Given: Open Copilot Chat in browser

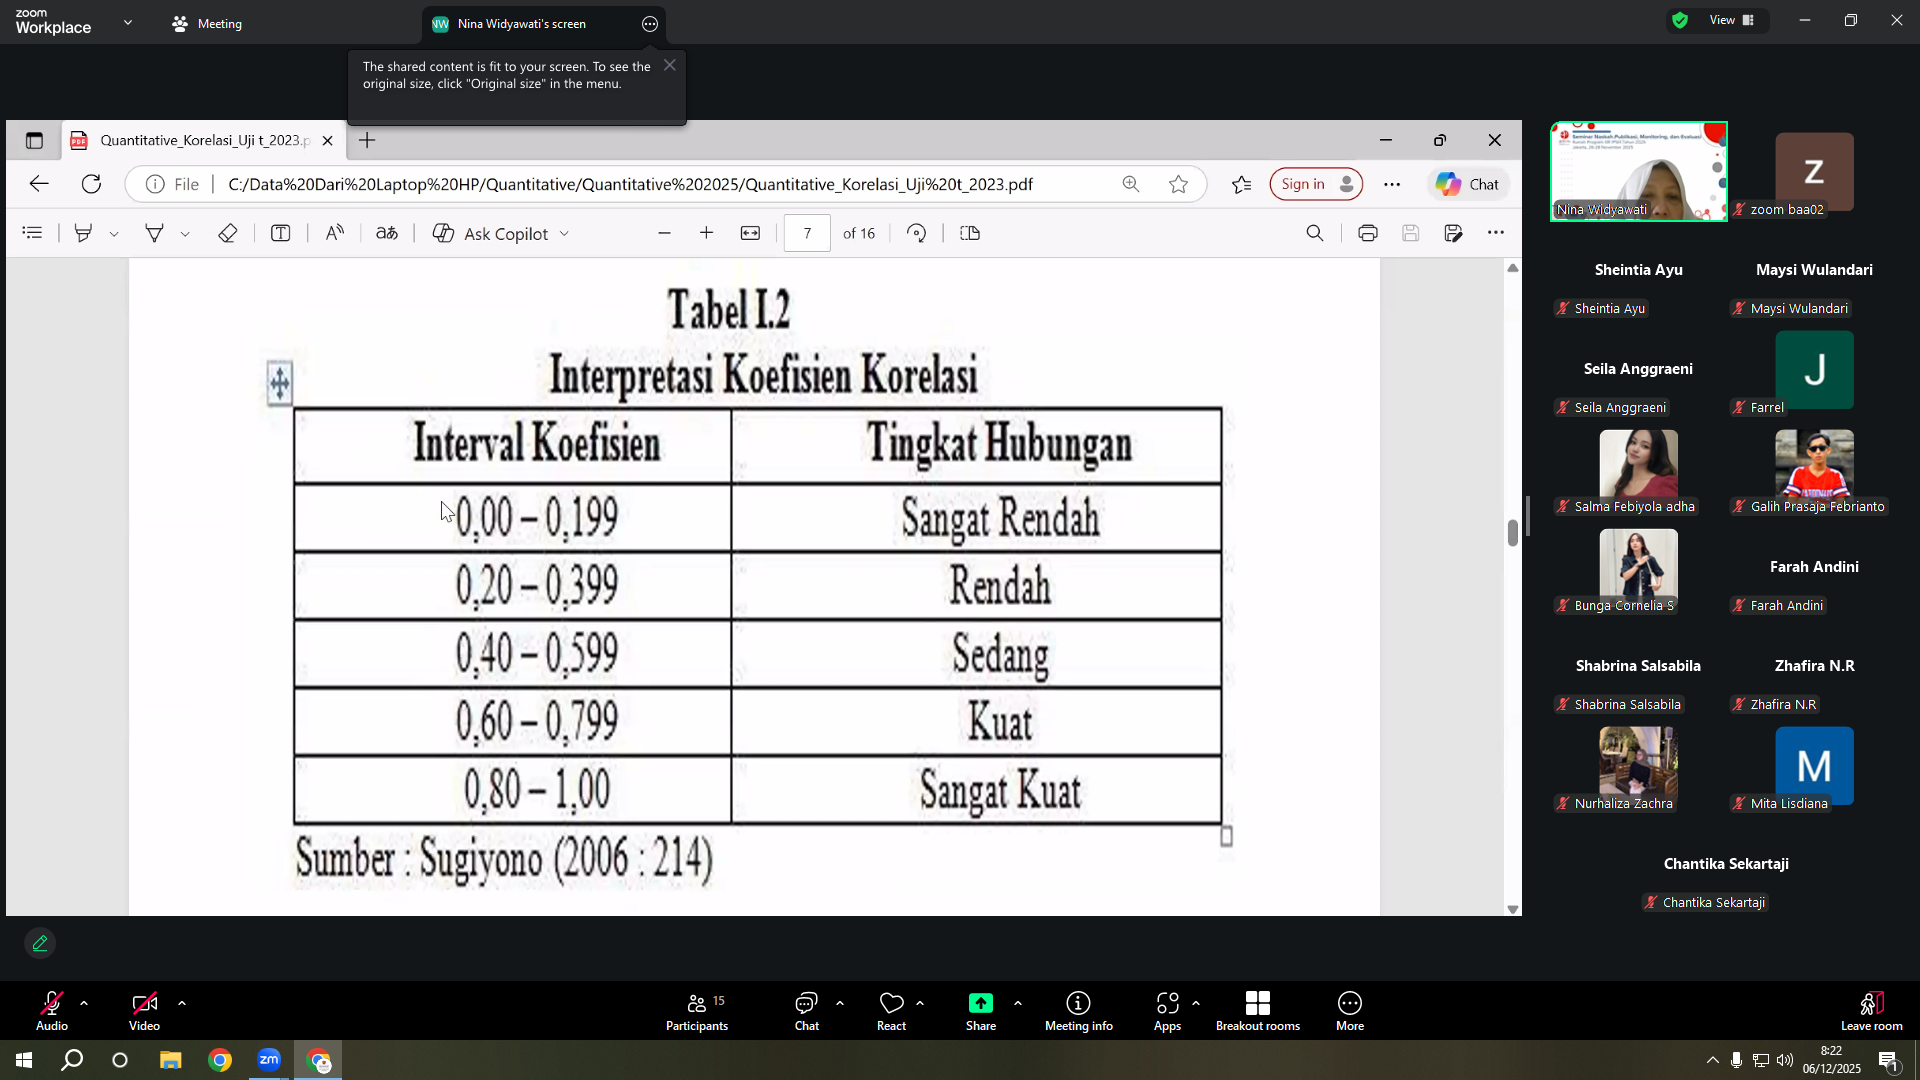Looking at the screenshot, I should (x=1468, y=184).
